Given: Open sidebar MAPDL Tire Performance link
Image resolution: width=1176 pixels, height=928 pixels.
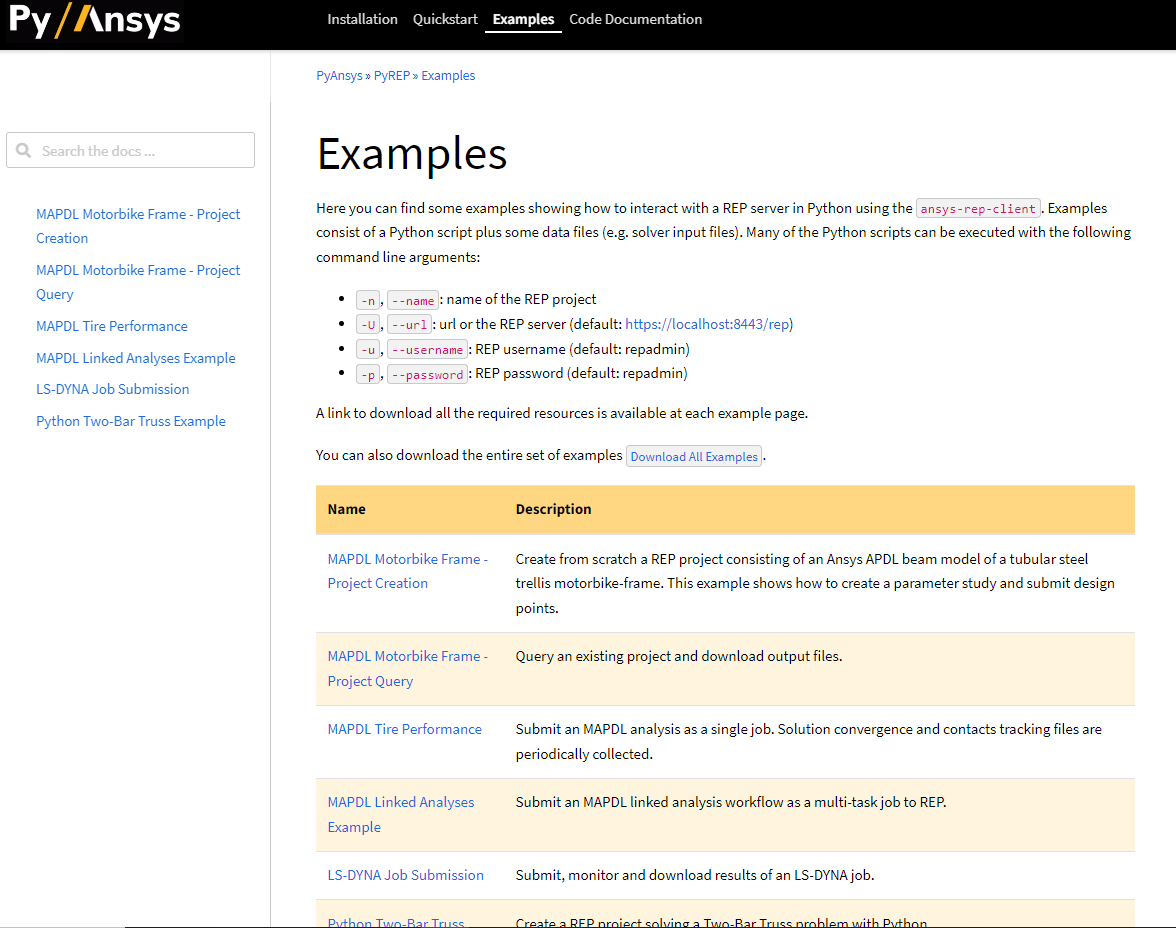Looking at the screenshot, I should 112,326.
